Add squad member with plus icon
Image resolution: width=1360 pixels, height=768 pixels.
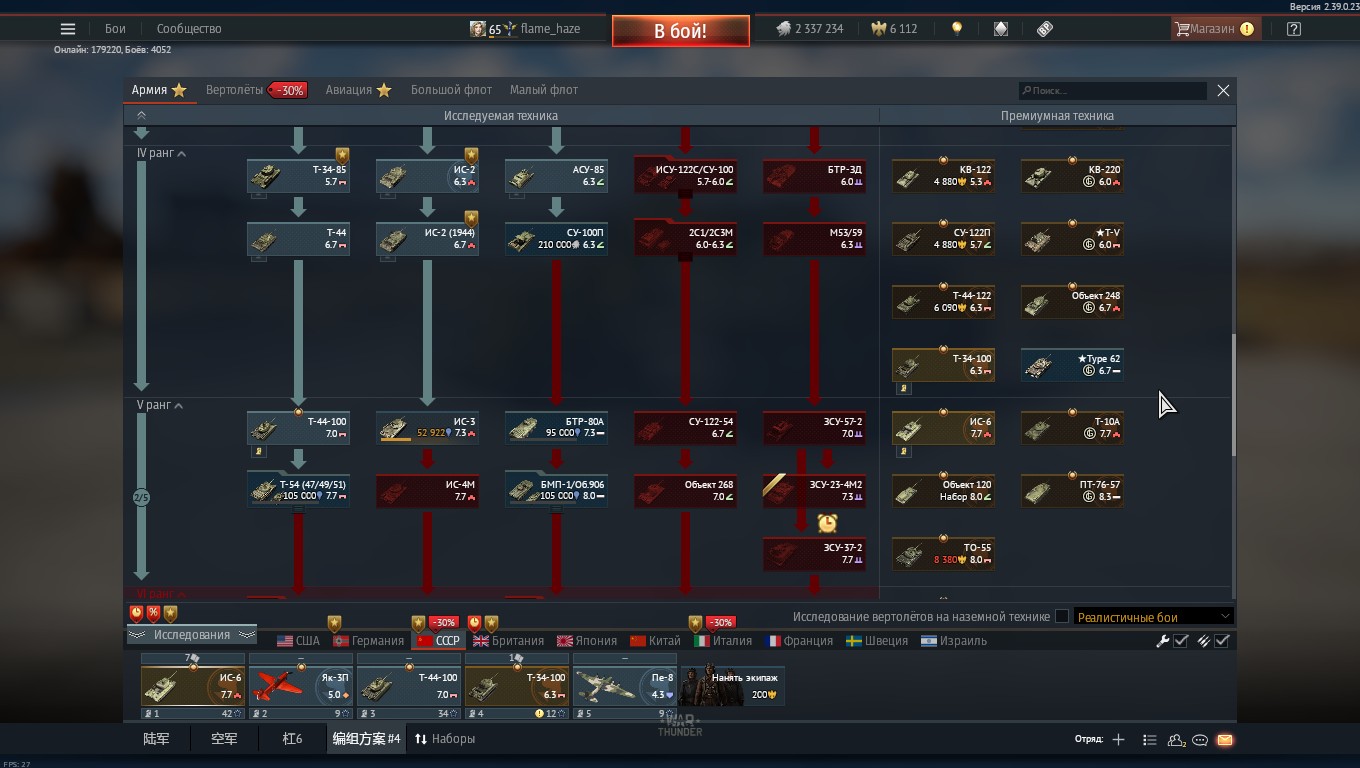pyautogui.click(x=1118, y=740)
